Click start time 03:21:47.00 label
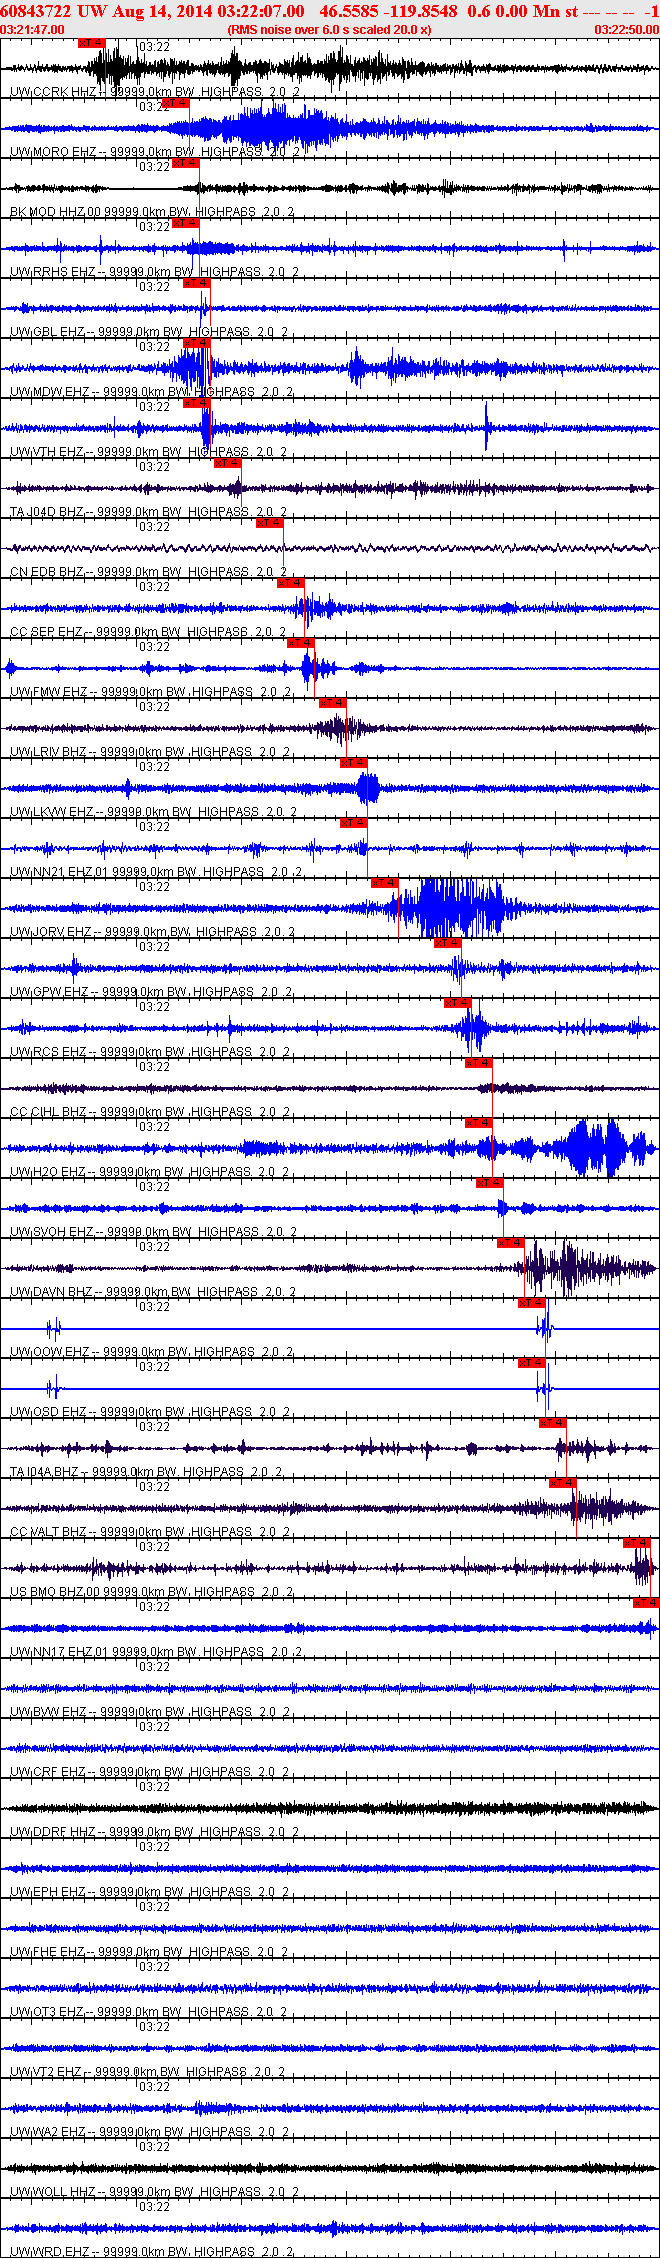 (33, 30)
